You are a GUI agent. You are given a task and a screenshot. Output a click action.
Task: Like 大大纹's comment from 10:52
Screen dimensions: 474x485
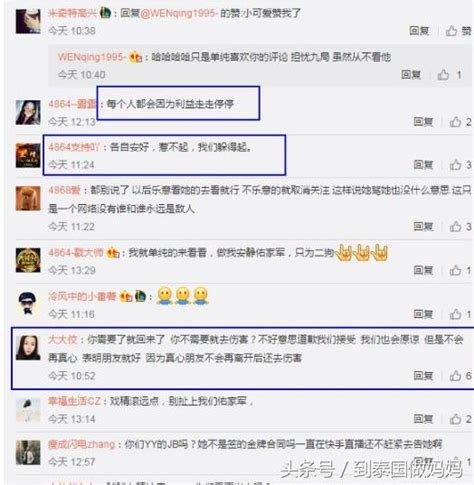(x=460, y=376)
